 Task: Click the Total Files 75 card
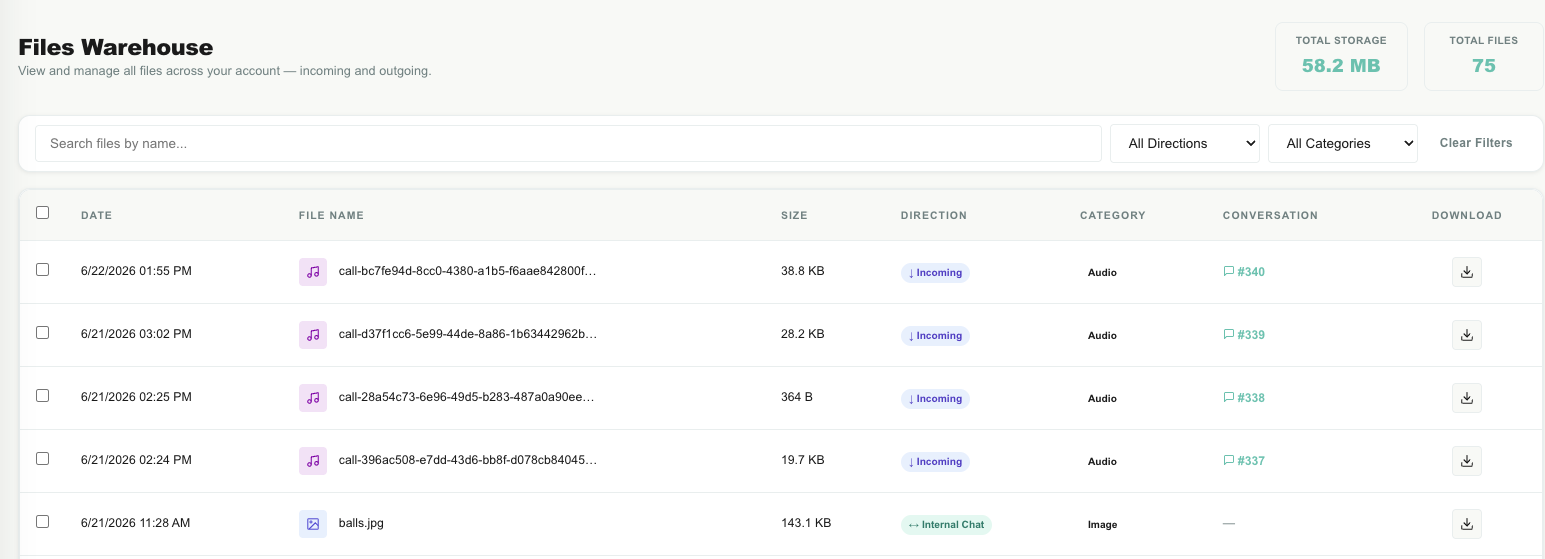click(1483, 56)
